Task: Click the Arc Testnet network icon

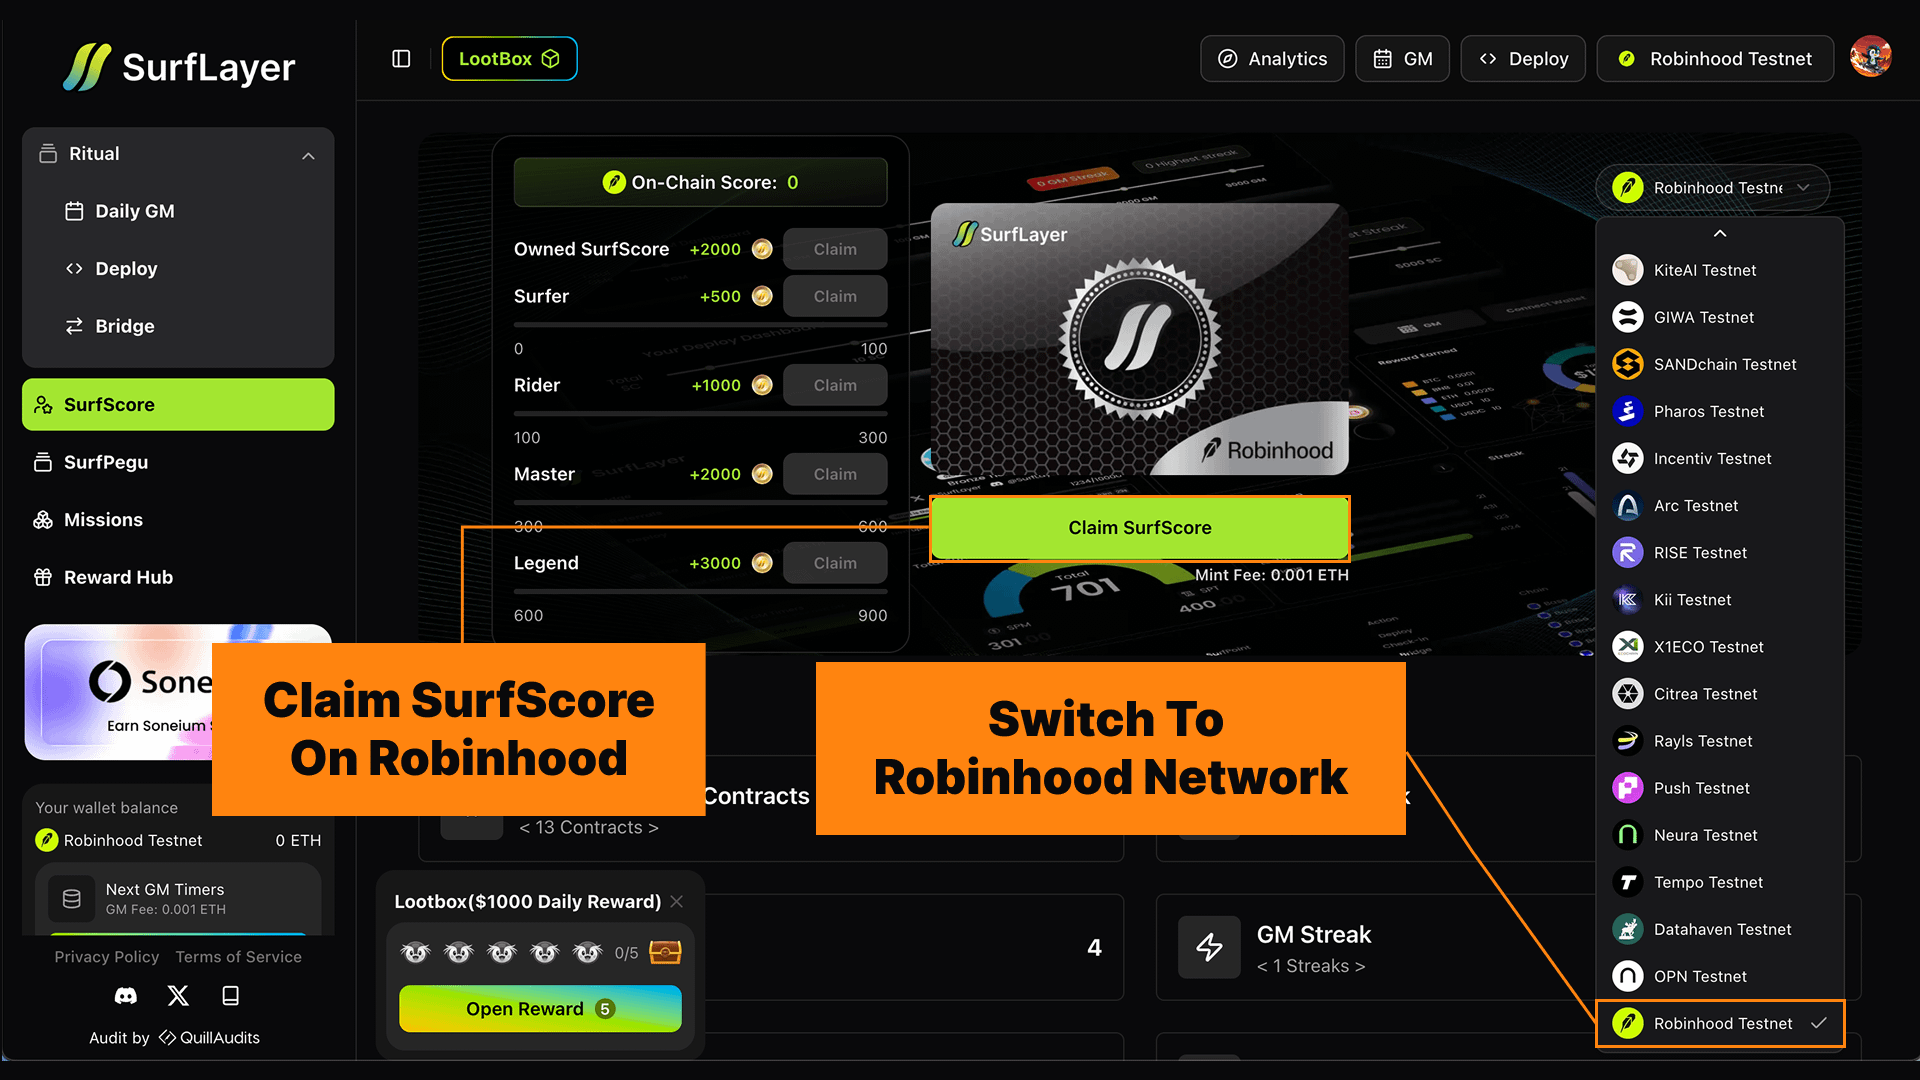Action: click(1627, 506)
